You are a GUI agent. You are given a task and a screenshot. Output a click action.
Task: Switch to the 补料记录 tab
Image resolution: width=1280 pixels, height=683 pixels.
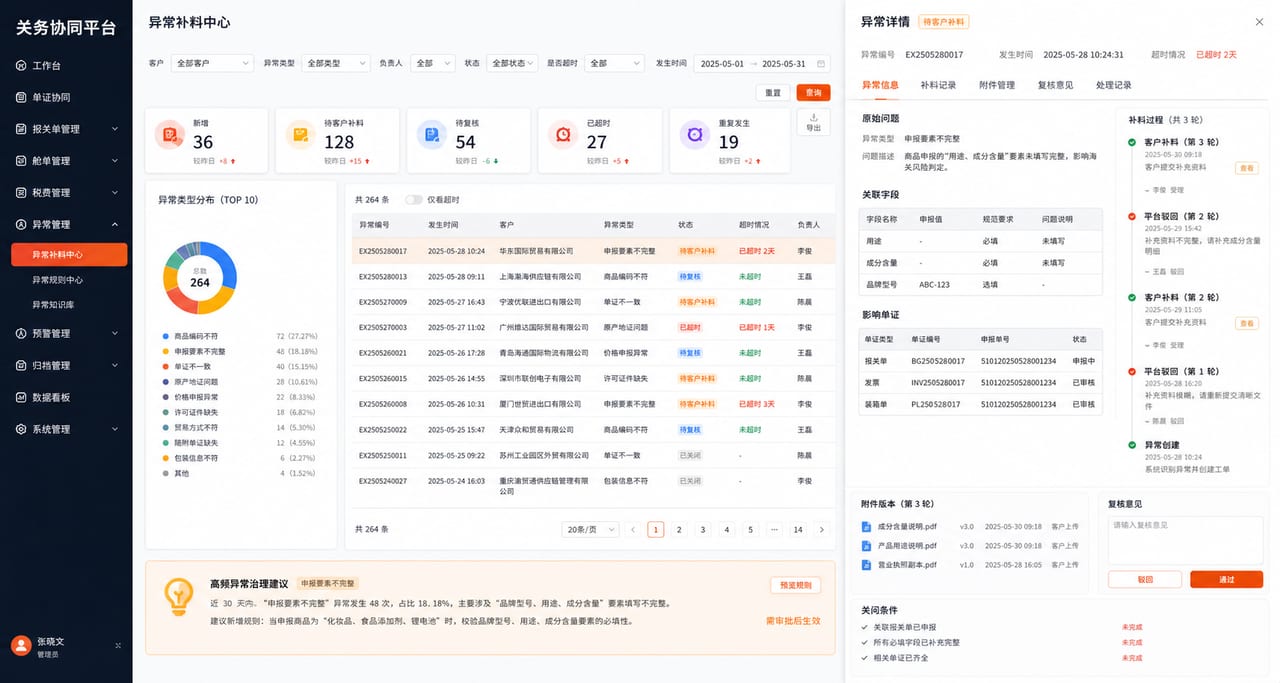(938, 85)
